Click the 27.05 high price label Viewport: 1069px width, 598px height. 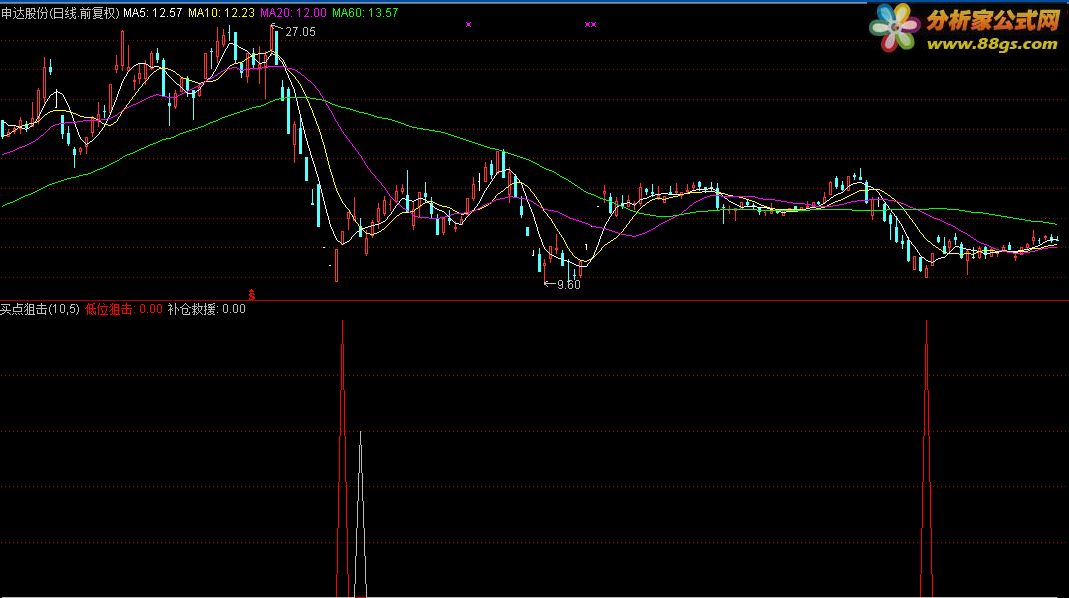coord(300,32)
